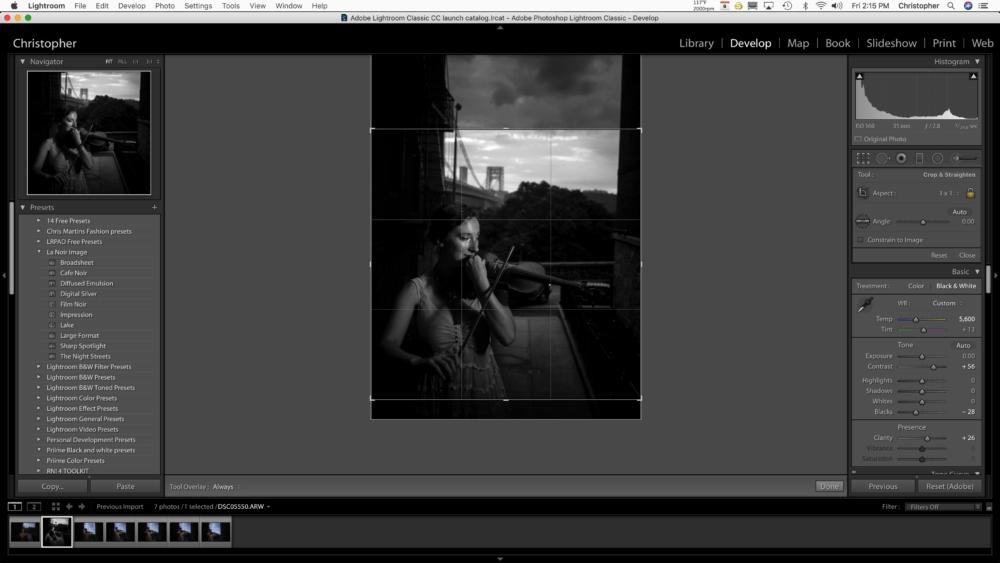Click Auto above the Angle slider
Image resolution: width=1000 pixels, height=563 pixels.
tap(959, 212)
